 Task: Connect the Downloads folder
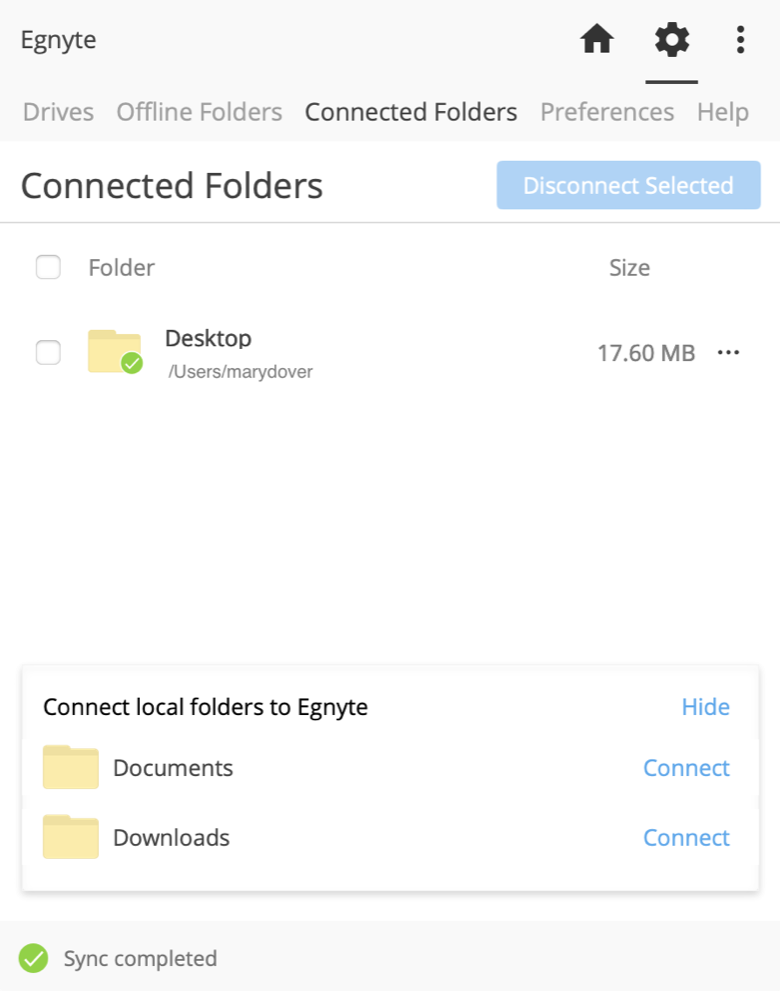click(x=686, y=837)
